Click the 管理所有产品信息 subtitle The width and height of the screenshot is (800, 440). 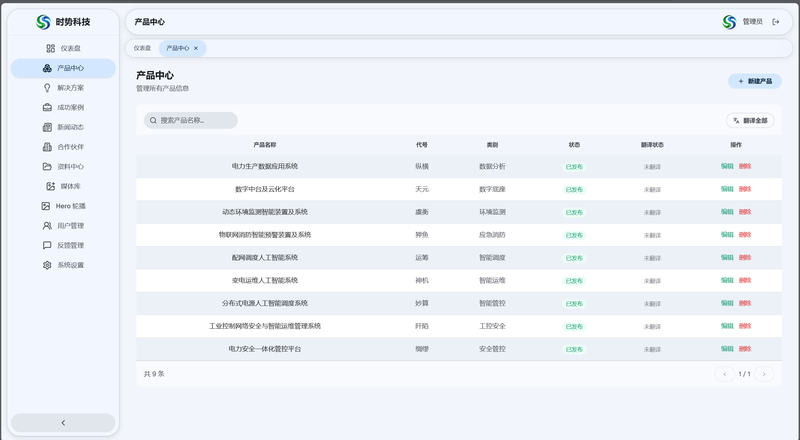click(x=162, y=88)
